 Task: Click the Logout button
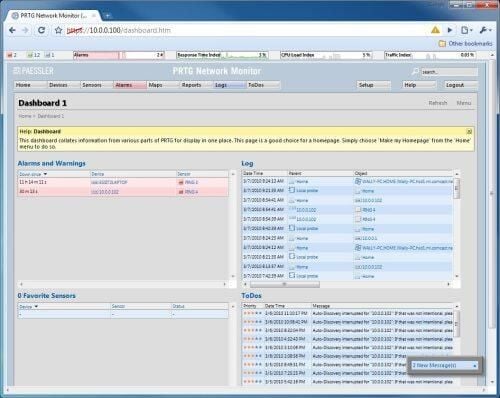point(461,85)
